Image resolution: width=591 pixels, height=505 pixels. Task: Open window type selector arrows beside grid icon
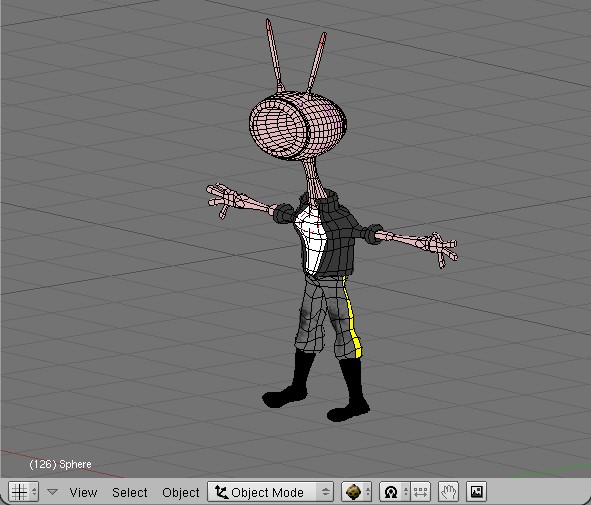(34, 492)
